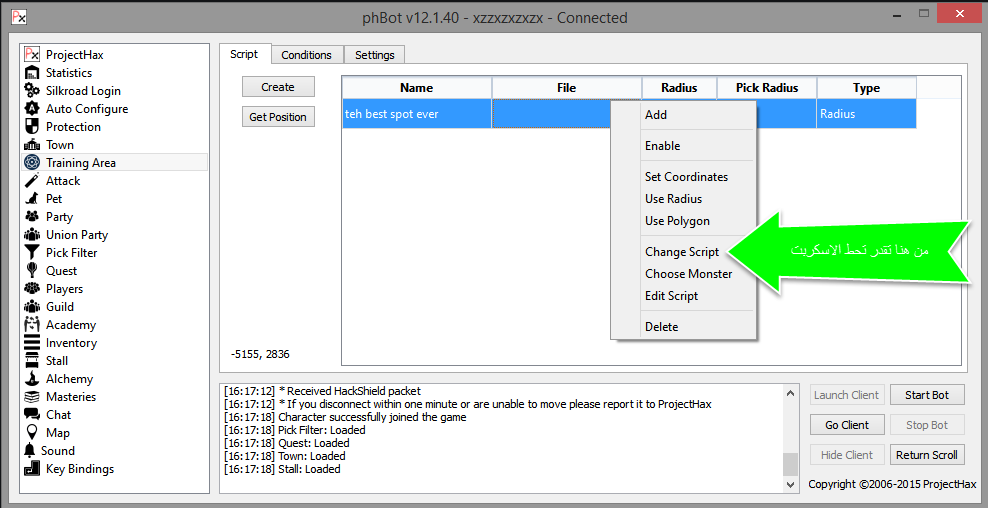Click the Create button
Viewport: 988px width, 508px height.
278,87
